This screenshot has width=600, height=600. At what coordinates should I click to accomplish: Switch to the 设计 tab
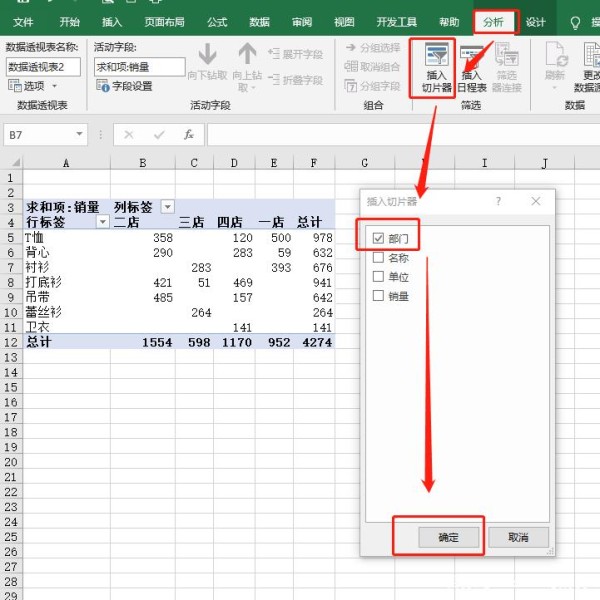point(535,22)
